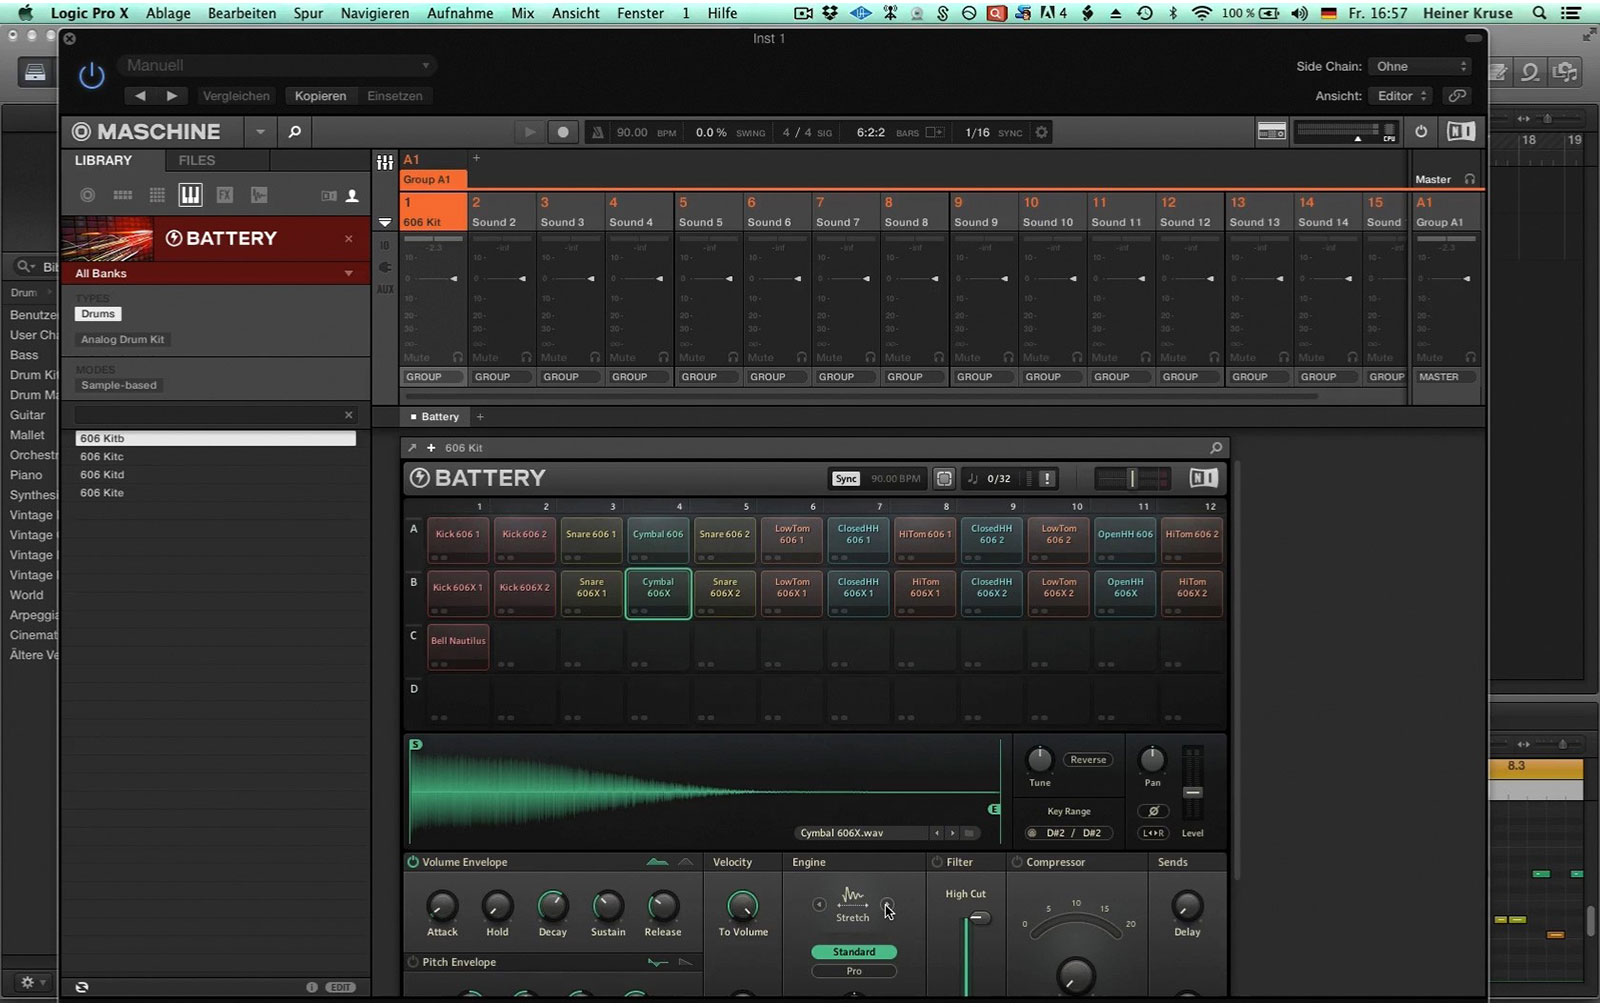Switch to the LIBRARY tab
Screen dimensions: 1600x1007
[x=103, y=160]
